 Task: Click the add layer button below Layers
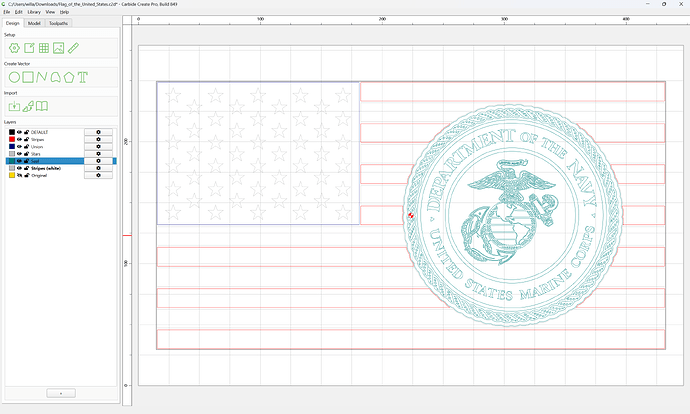pyautogui.click(x=61, y=393)
